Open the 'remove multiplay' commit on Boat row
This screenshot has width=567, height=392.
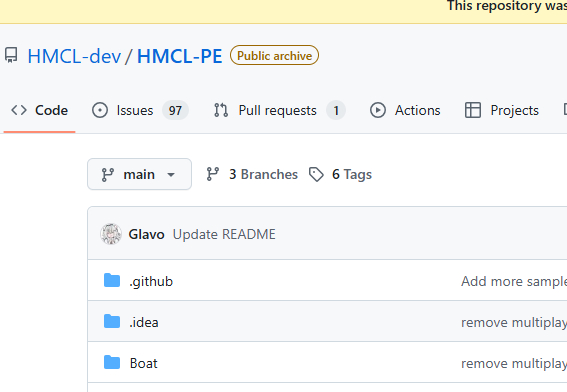pyautogui.click(x=514, y=363)
